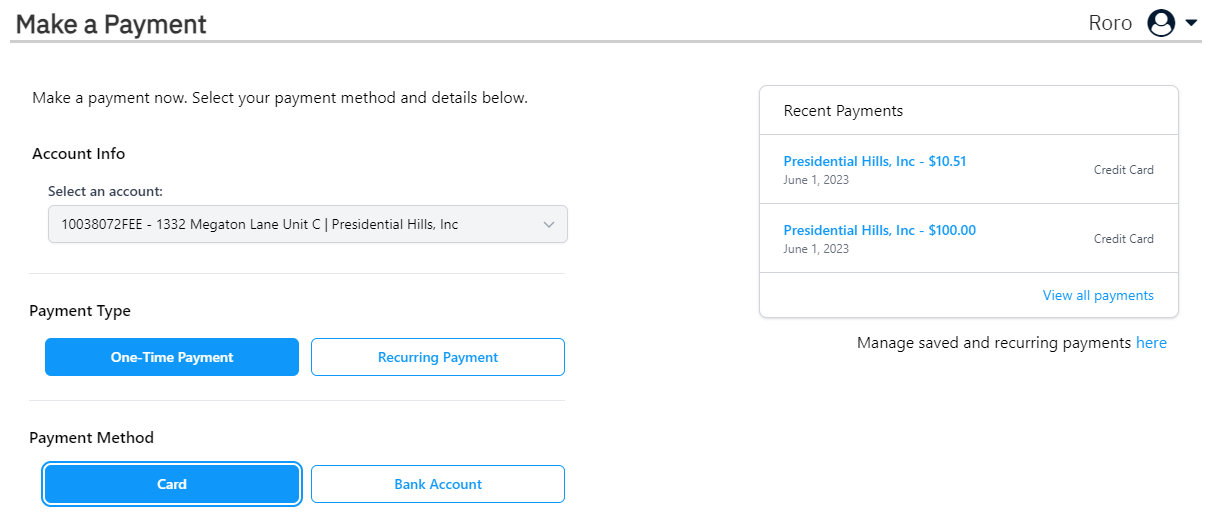This screenshot has height=515, width=1218.
Task: Switch to the Recurring Payment type
Action: [438, 357]
